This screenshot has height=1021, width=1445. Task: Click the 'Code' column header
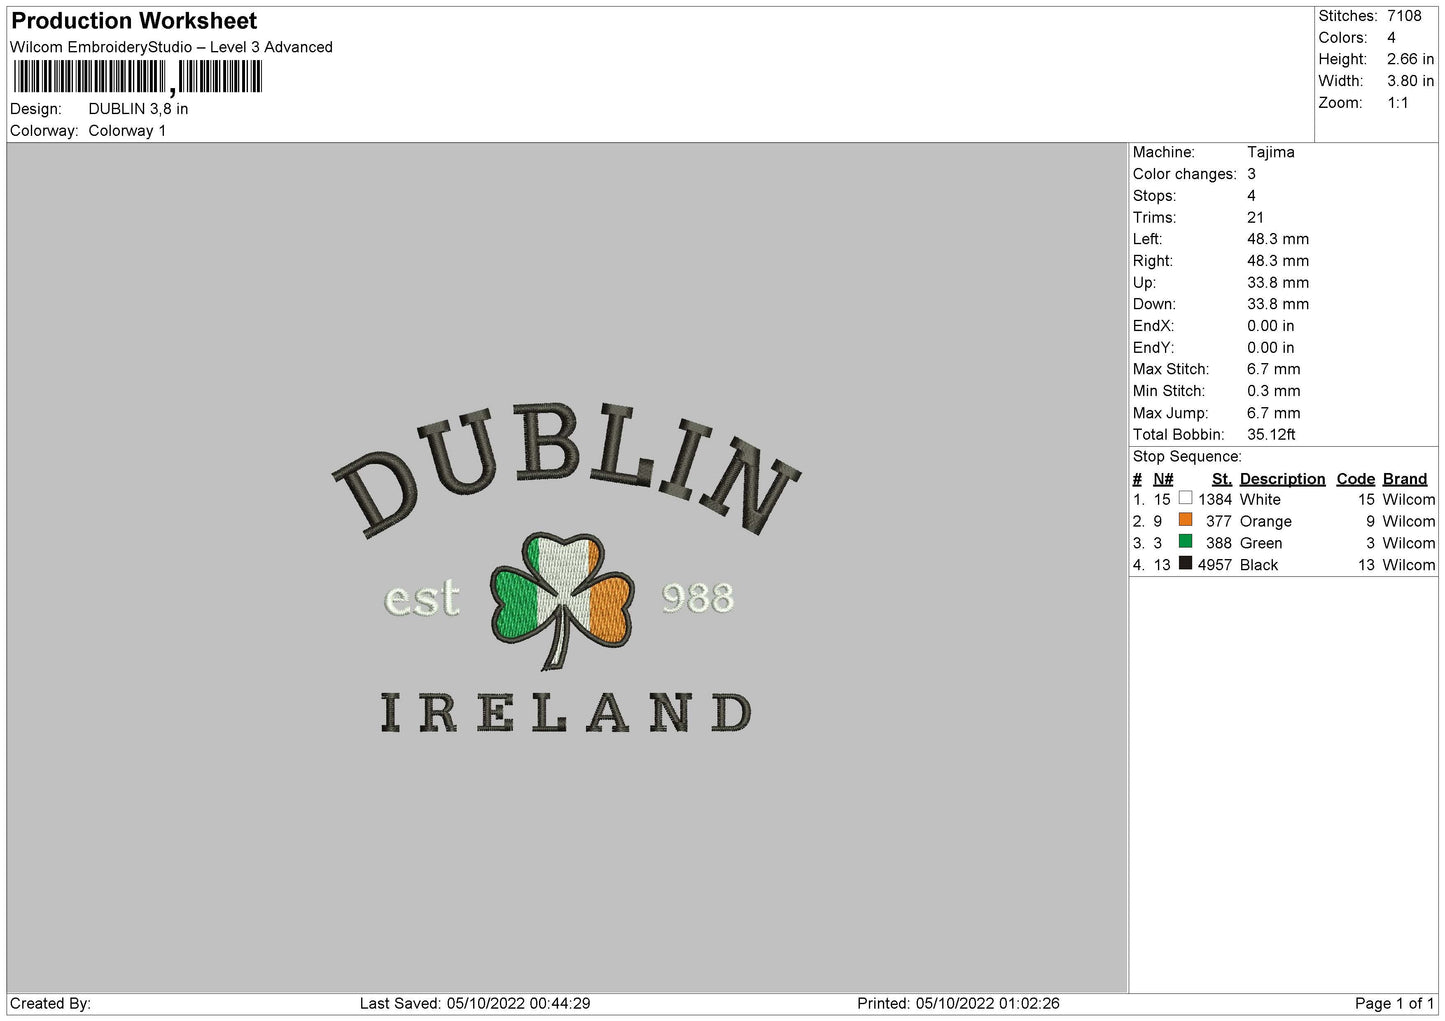click(1355, 479)
